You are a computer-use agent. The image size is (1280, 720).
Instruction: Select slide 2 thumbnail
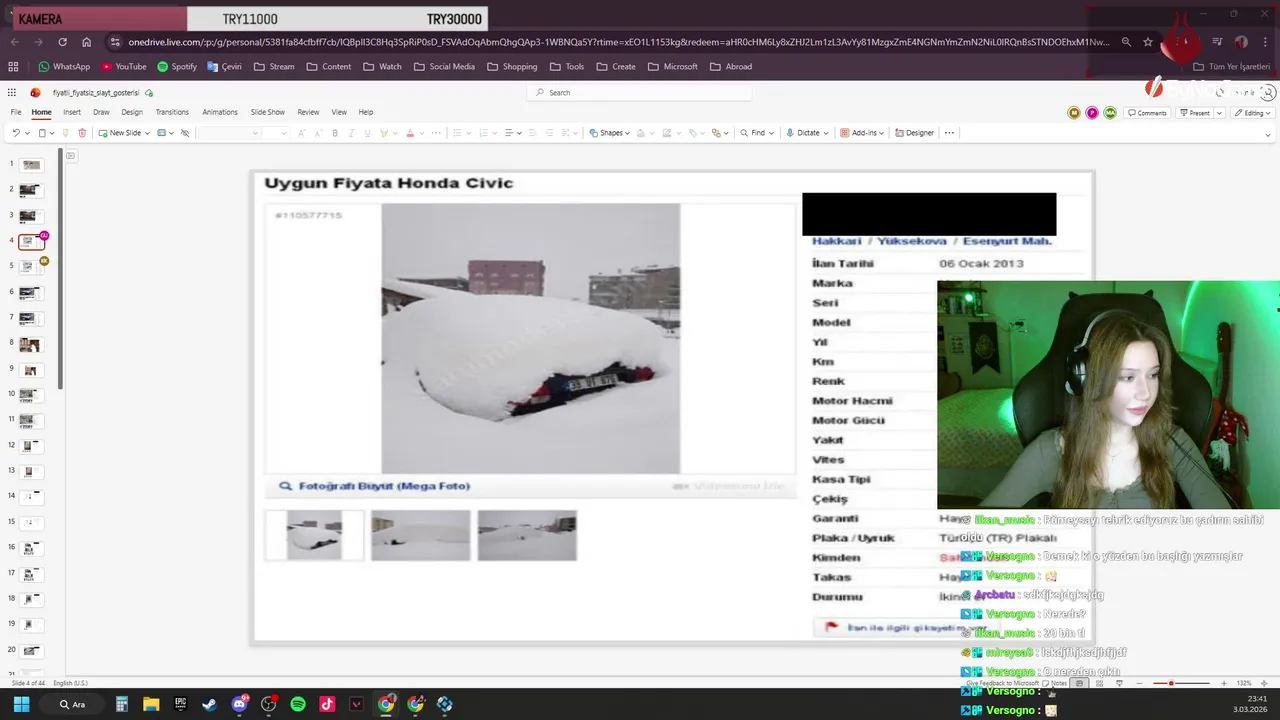click(x=29, y=190)
